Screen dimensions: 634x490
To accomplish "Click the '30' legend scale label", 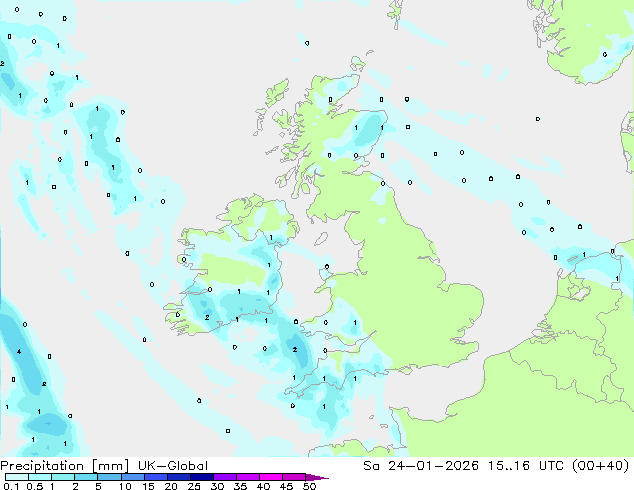I will point(217,486).
